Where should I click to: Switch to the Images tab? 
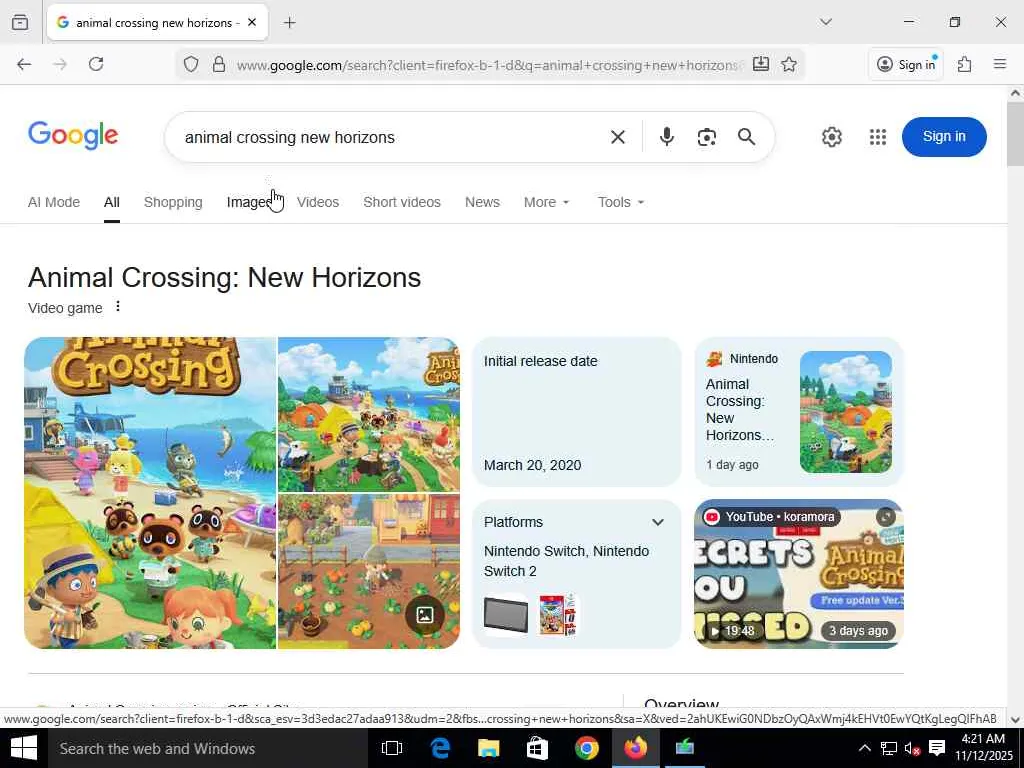249,202
